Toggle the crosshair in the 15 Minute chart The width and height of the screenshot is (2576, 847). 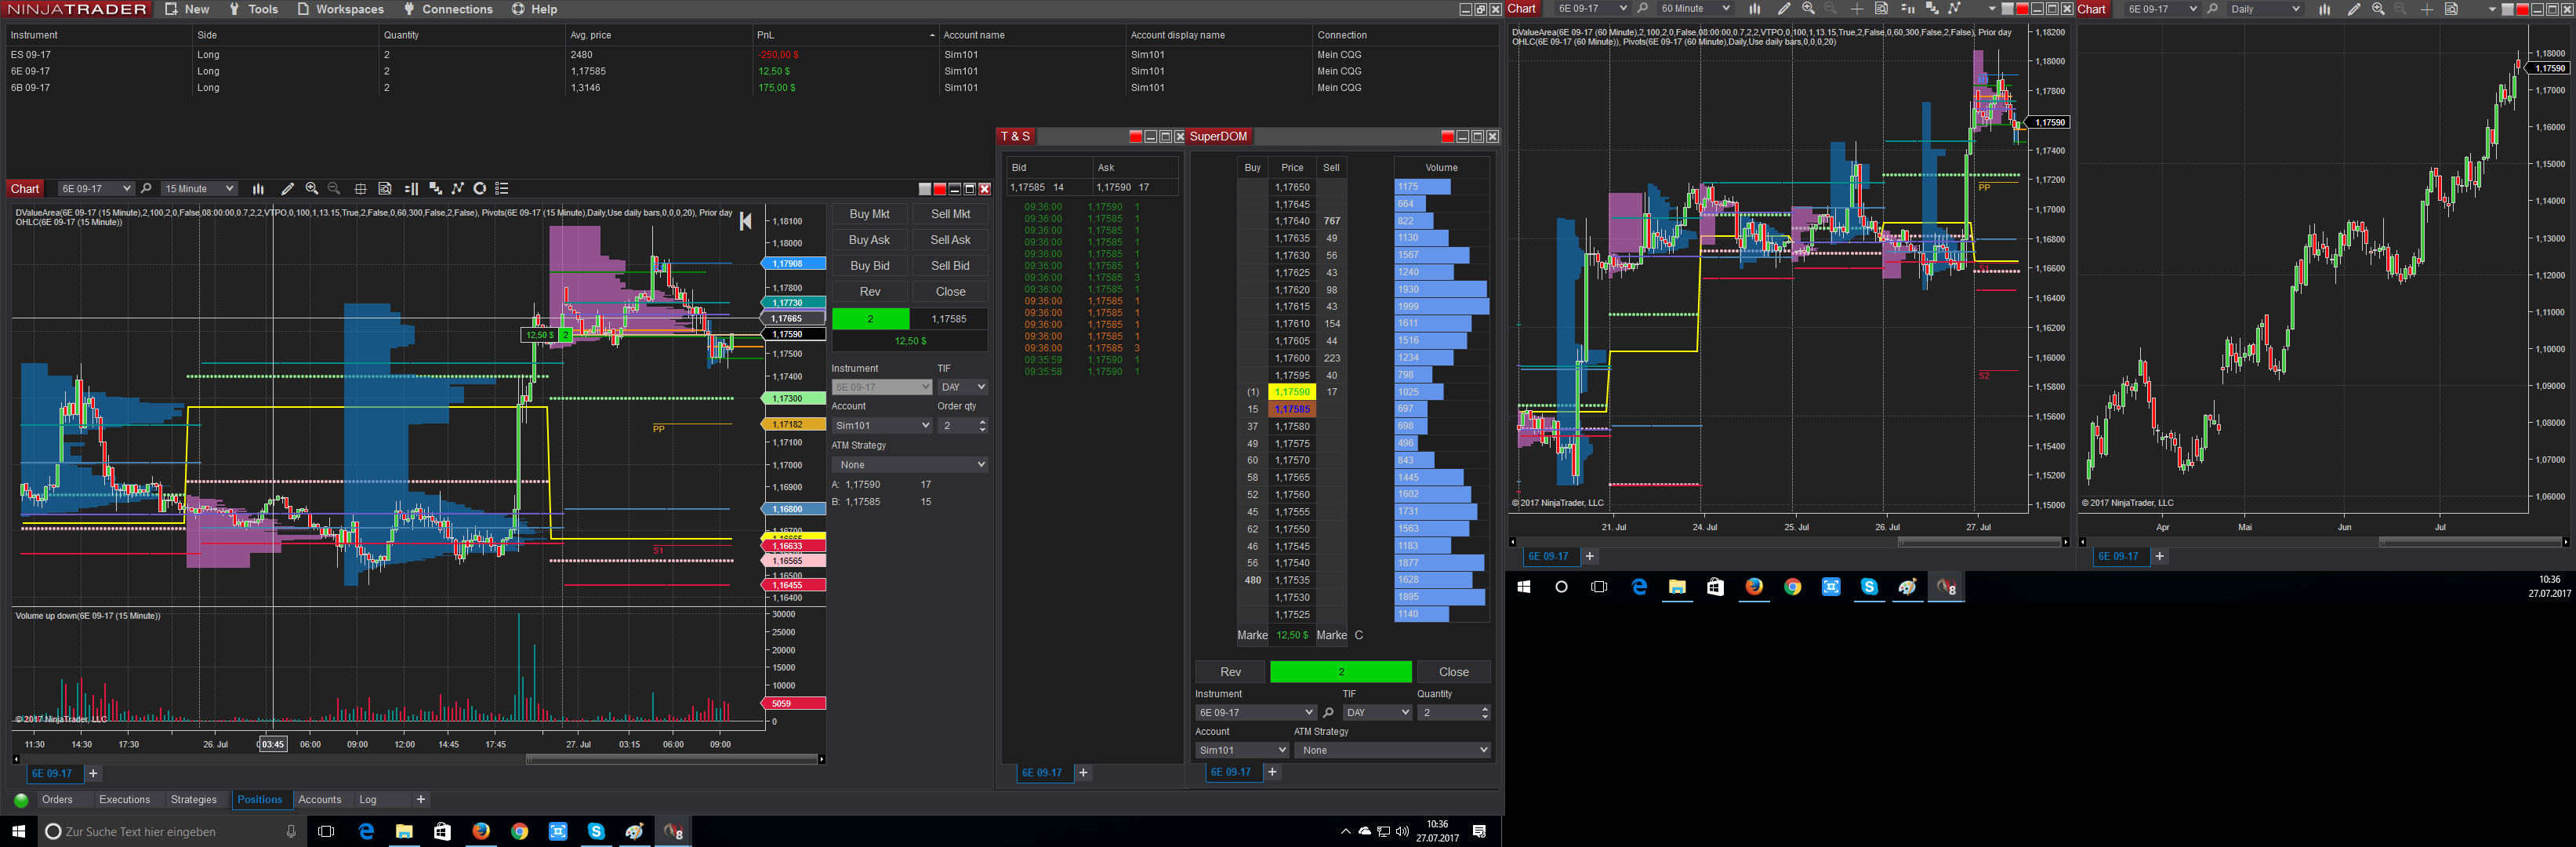360,188
